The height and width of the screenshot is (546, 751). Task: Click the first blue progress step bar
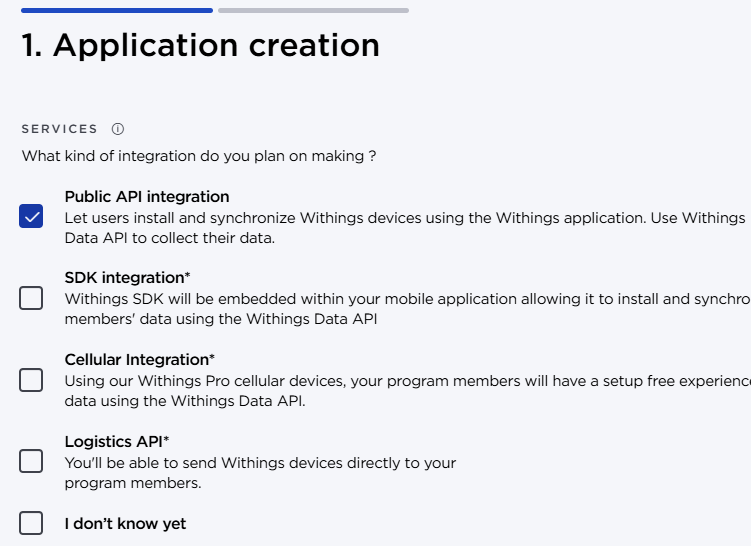point(117,10)
